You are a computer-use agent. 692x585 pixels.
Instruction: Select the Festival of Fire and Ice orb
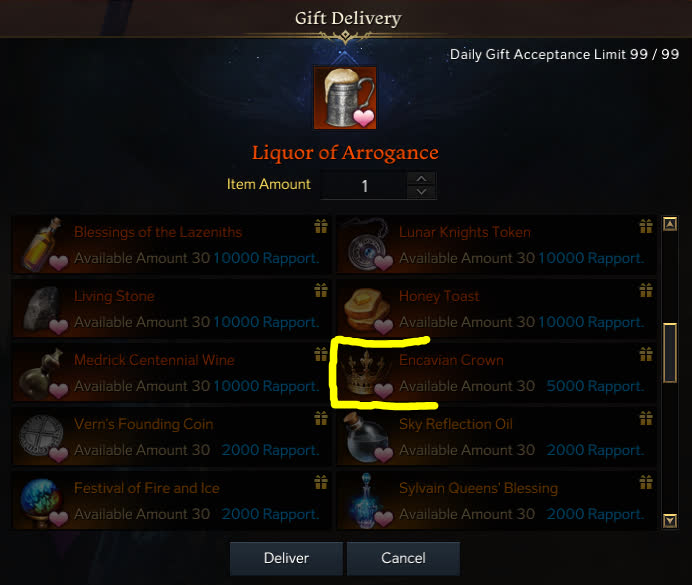click(x=43, y=500)
